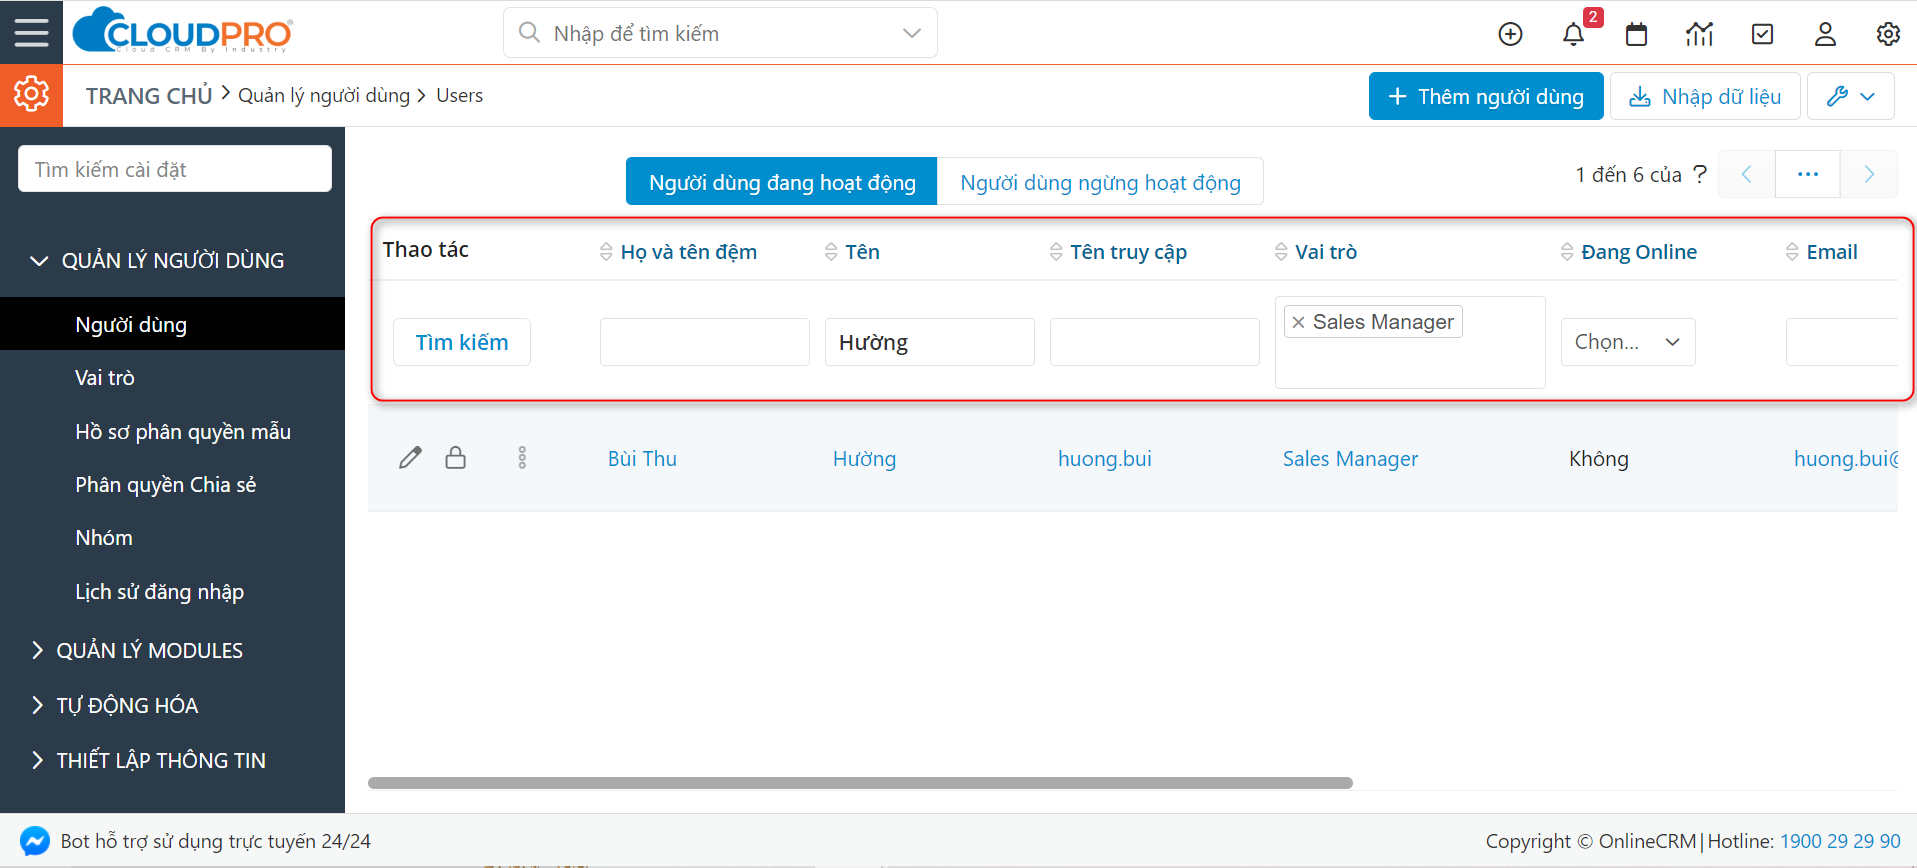Open Hường name link in row

click(x=864, y=458)
